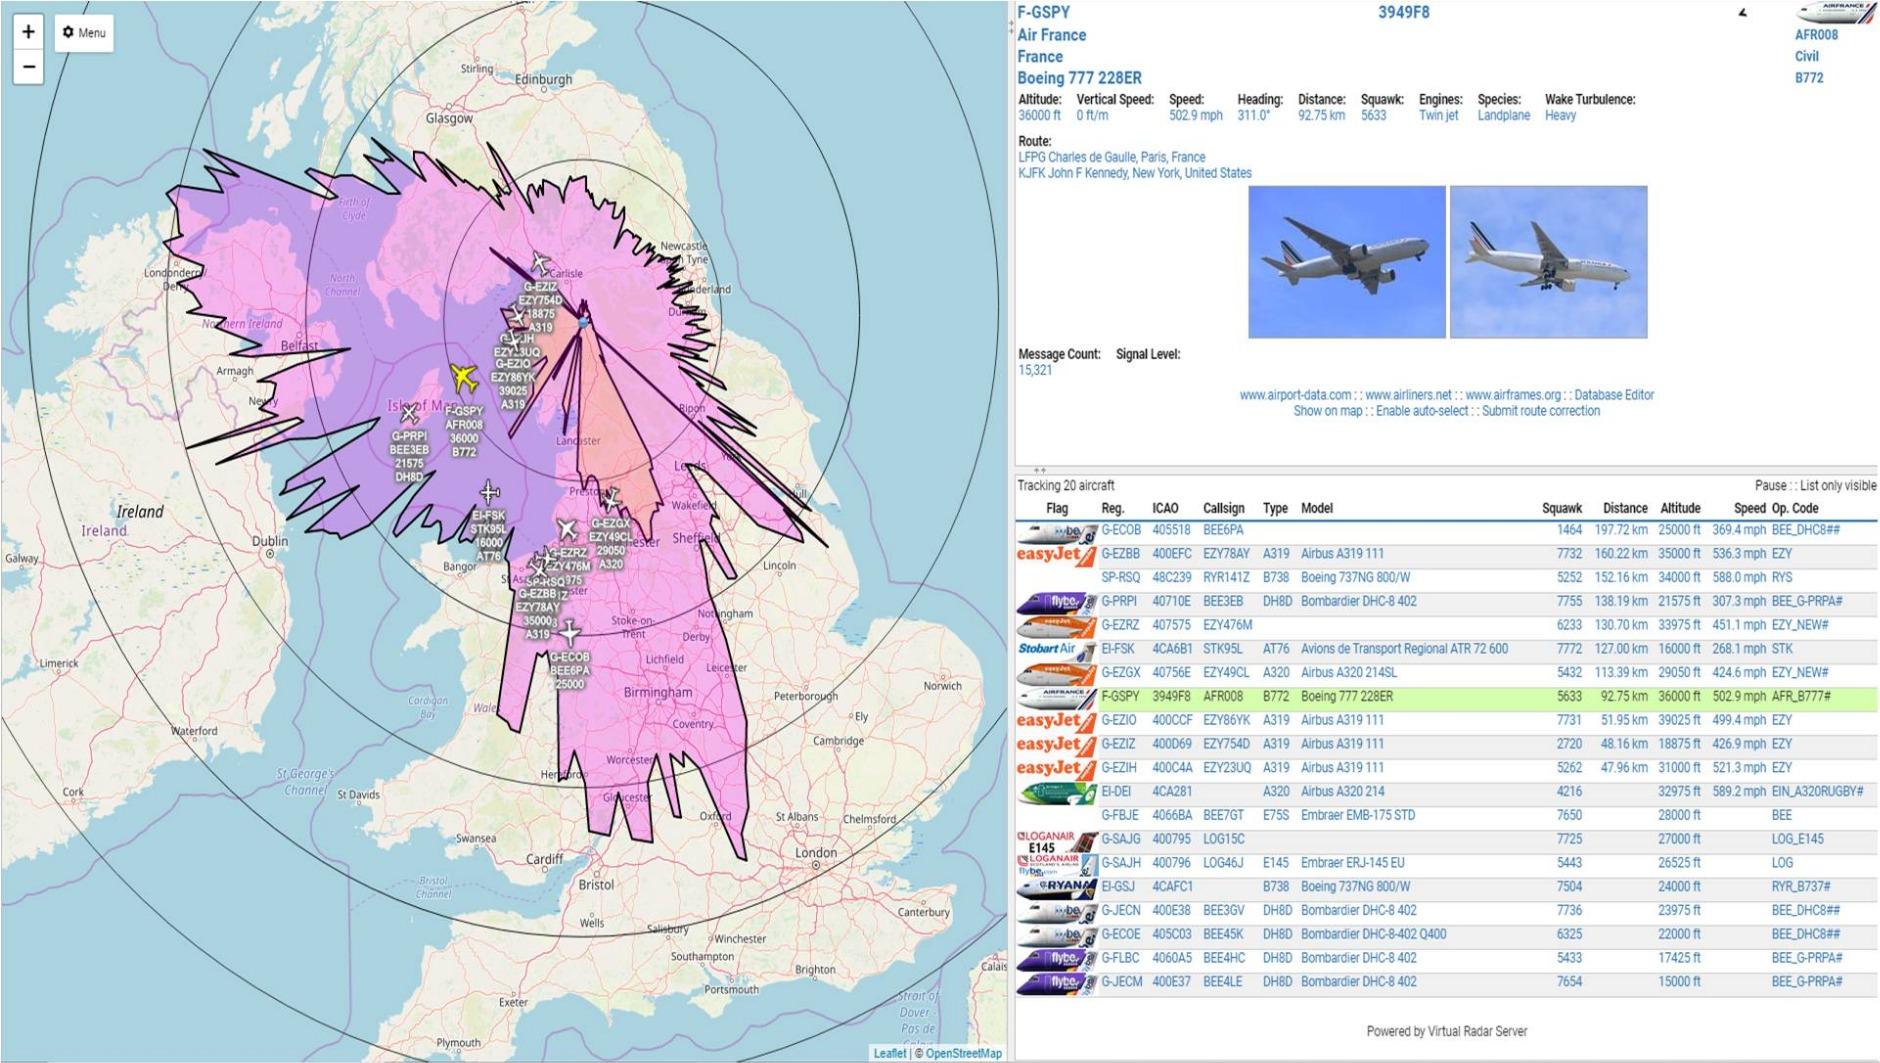This screenshot has height=1063, width=1880.
Task: Open the www.airliners.net link
Action: pos(1408,395)
